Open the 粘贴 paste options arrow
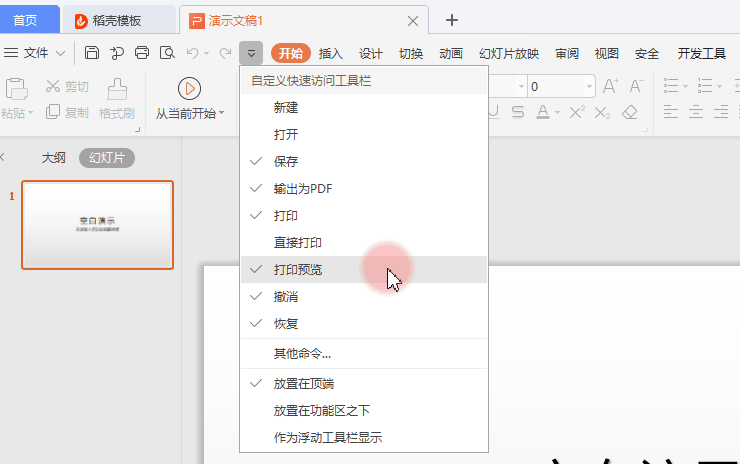The width and height of the screenshot is (740, 464). click(x=31, y=113)
